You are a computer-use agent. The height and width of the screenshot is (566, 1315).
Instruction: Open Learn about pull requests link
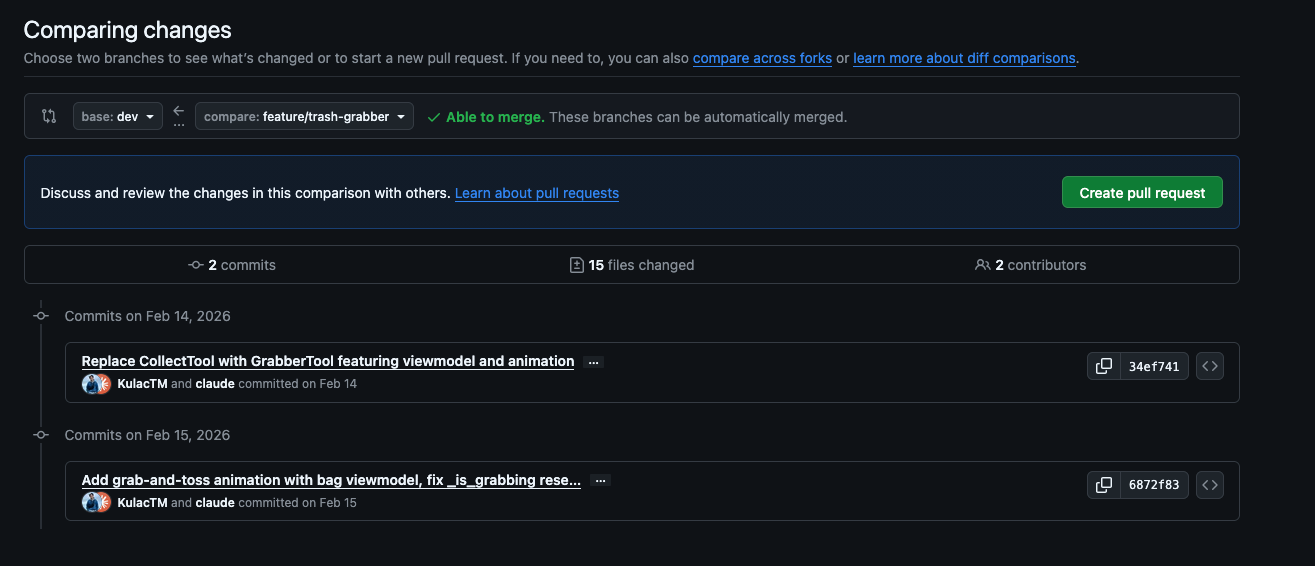(x=537, y=193)
